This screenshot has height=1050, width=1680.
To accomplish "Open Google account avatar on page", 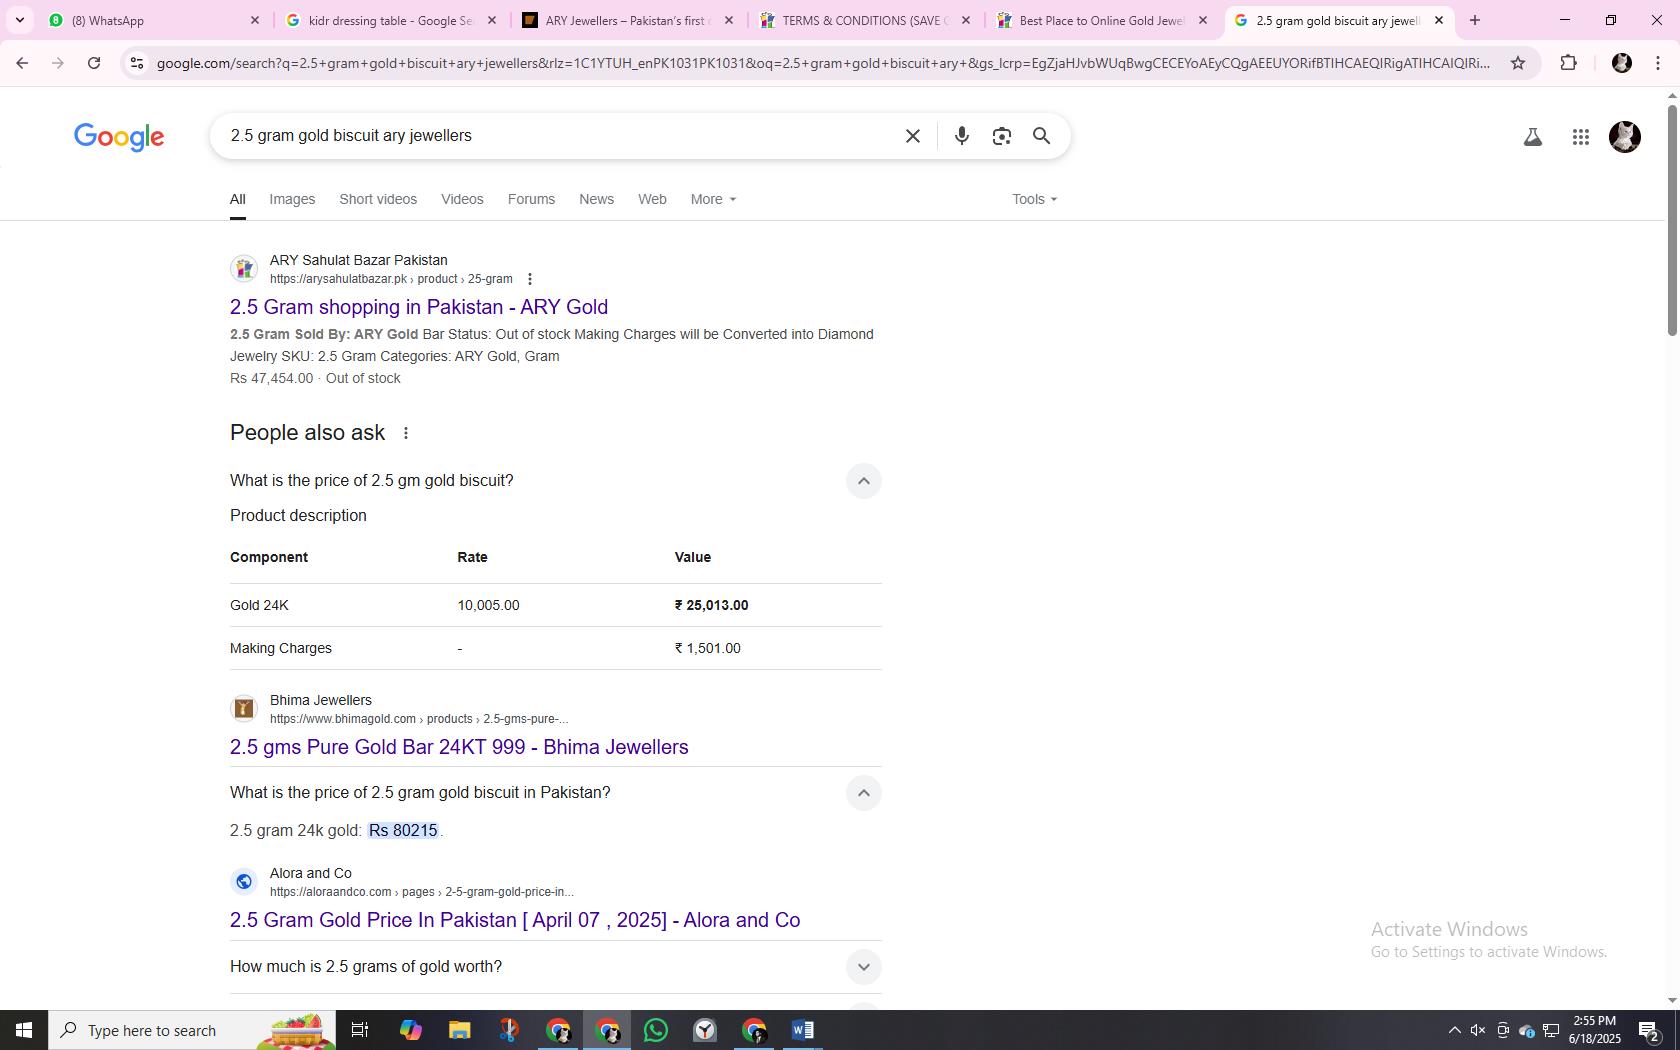I will click(x=1624, y=137).
